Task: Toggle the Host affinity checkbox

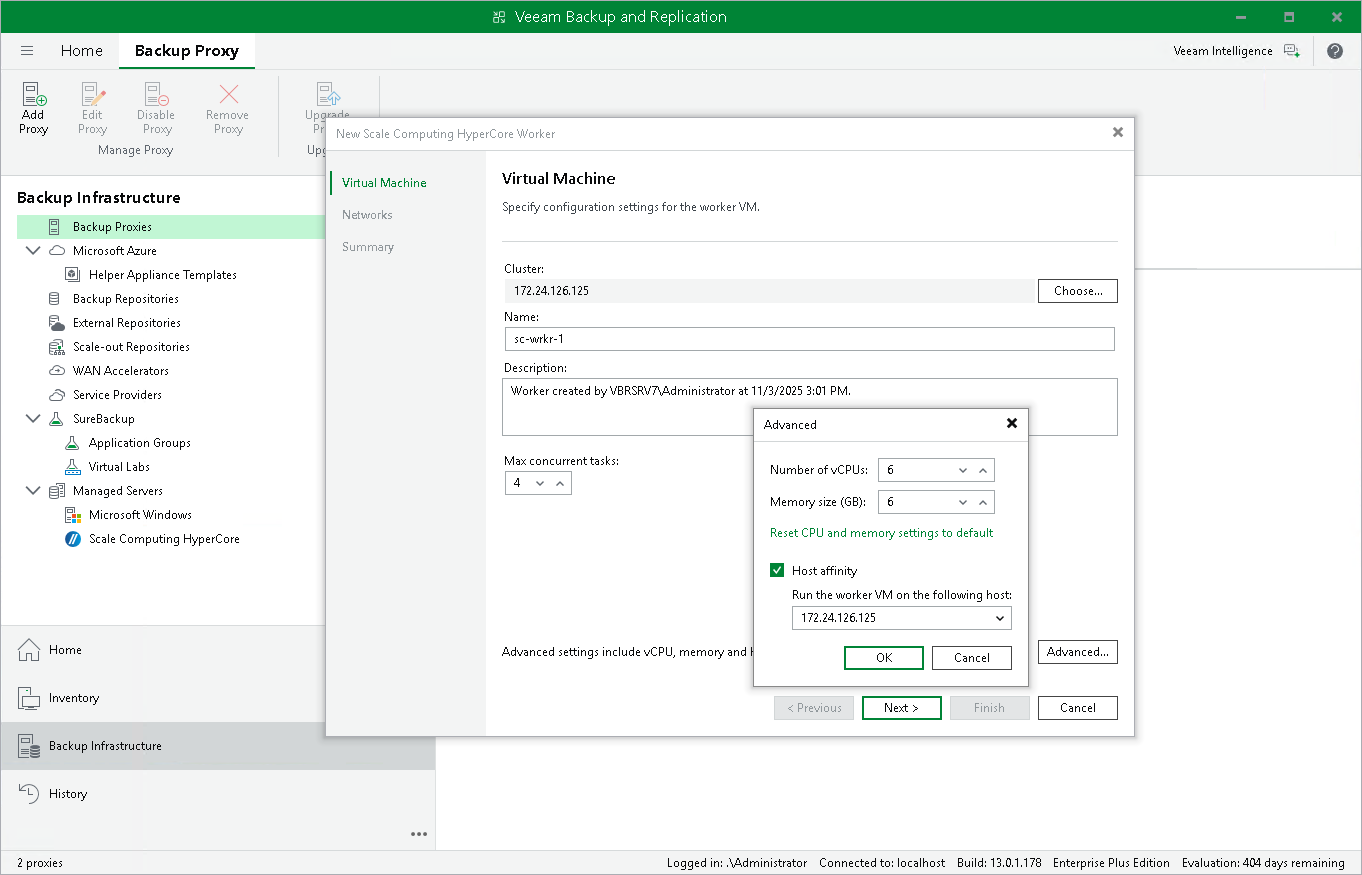Action: coord(777,571)
